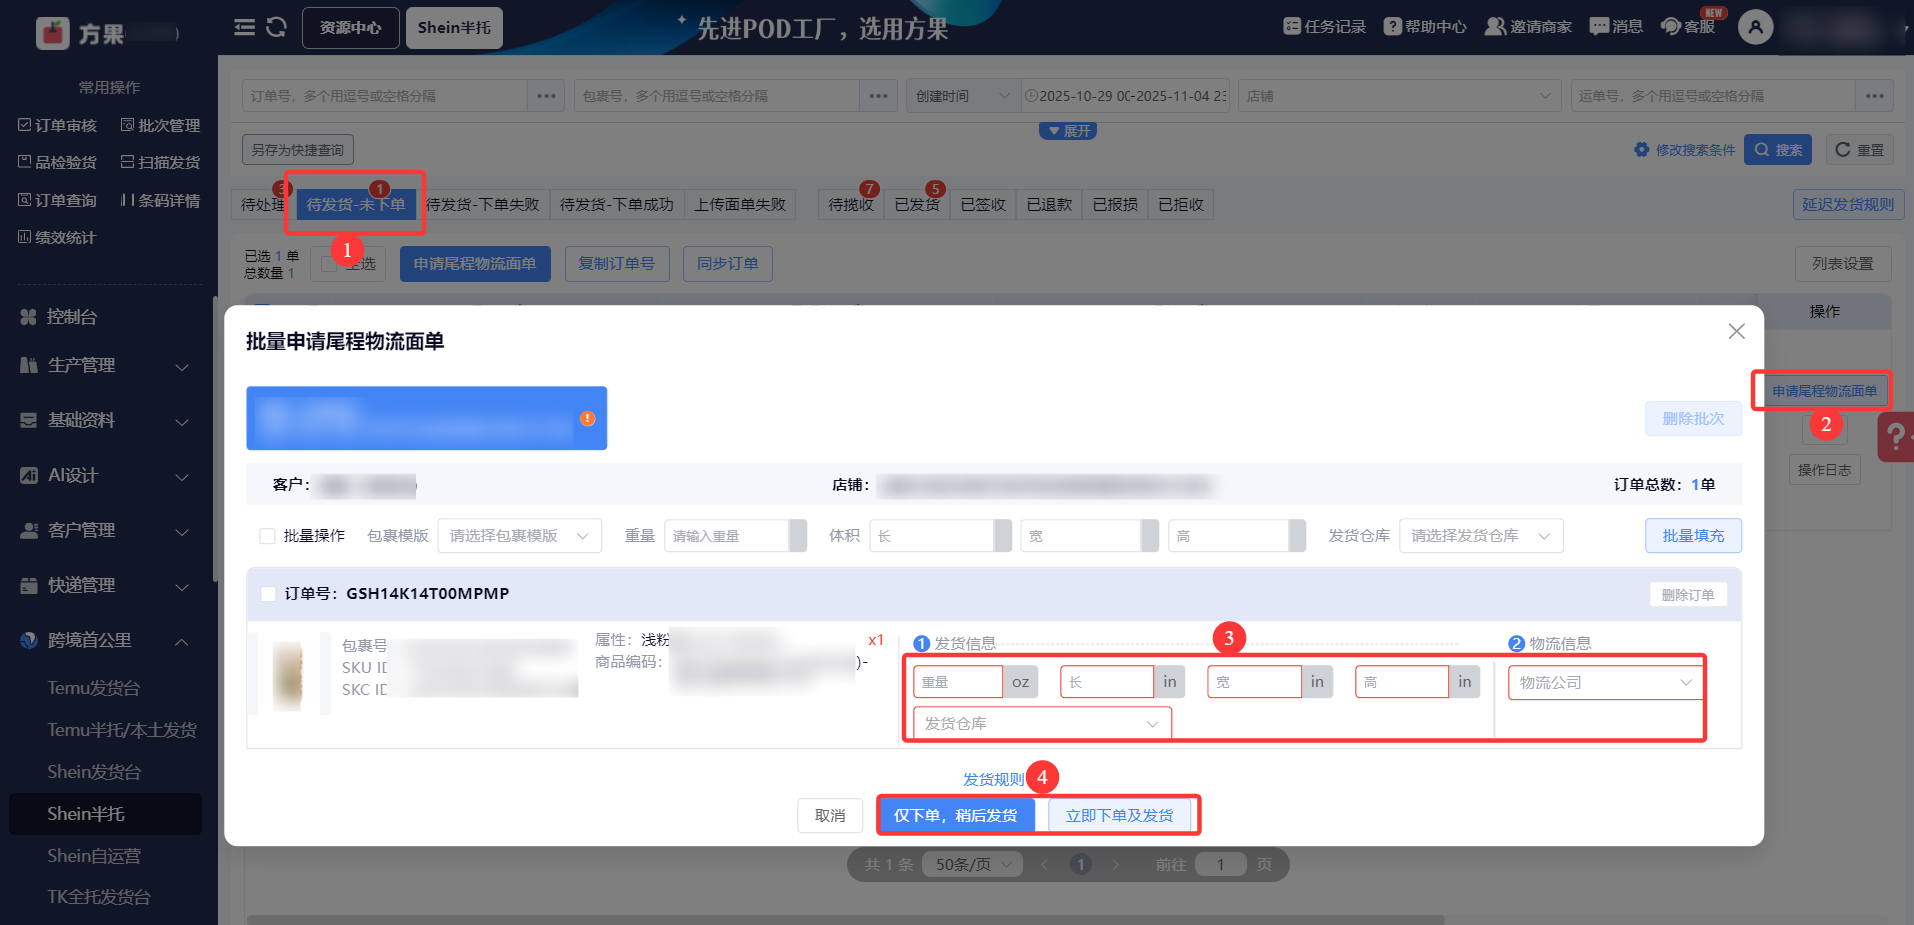Click order row 重量 oz input
This screenshot has width=1914, height=925.
click(958, 682)
